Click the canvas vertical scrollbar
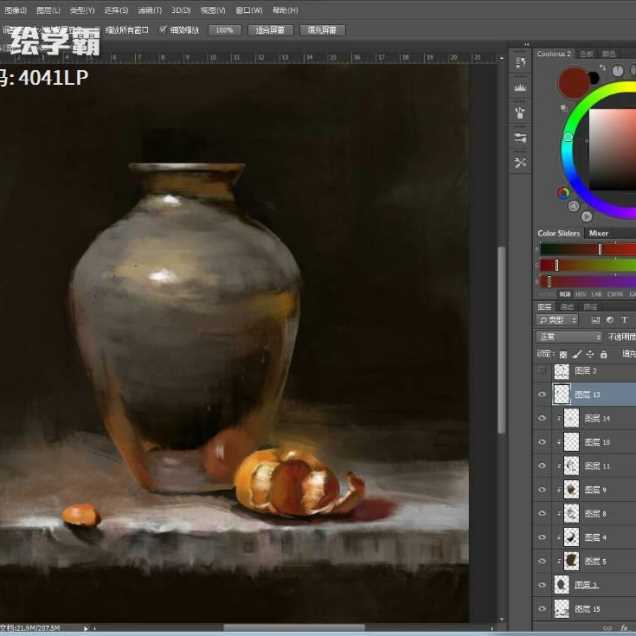Image resolution: width=636 pixels, height=636 pixels. pyautogui.click(x=502, y=340)
